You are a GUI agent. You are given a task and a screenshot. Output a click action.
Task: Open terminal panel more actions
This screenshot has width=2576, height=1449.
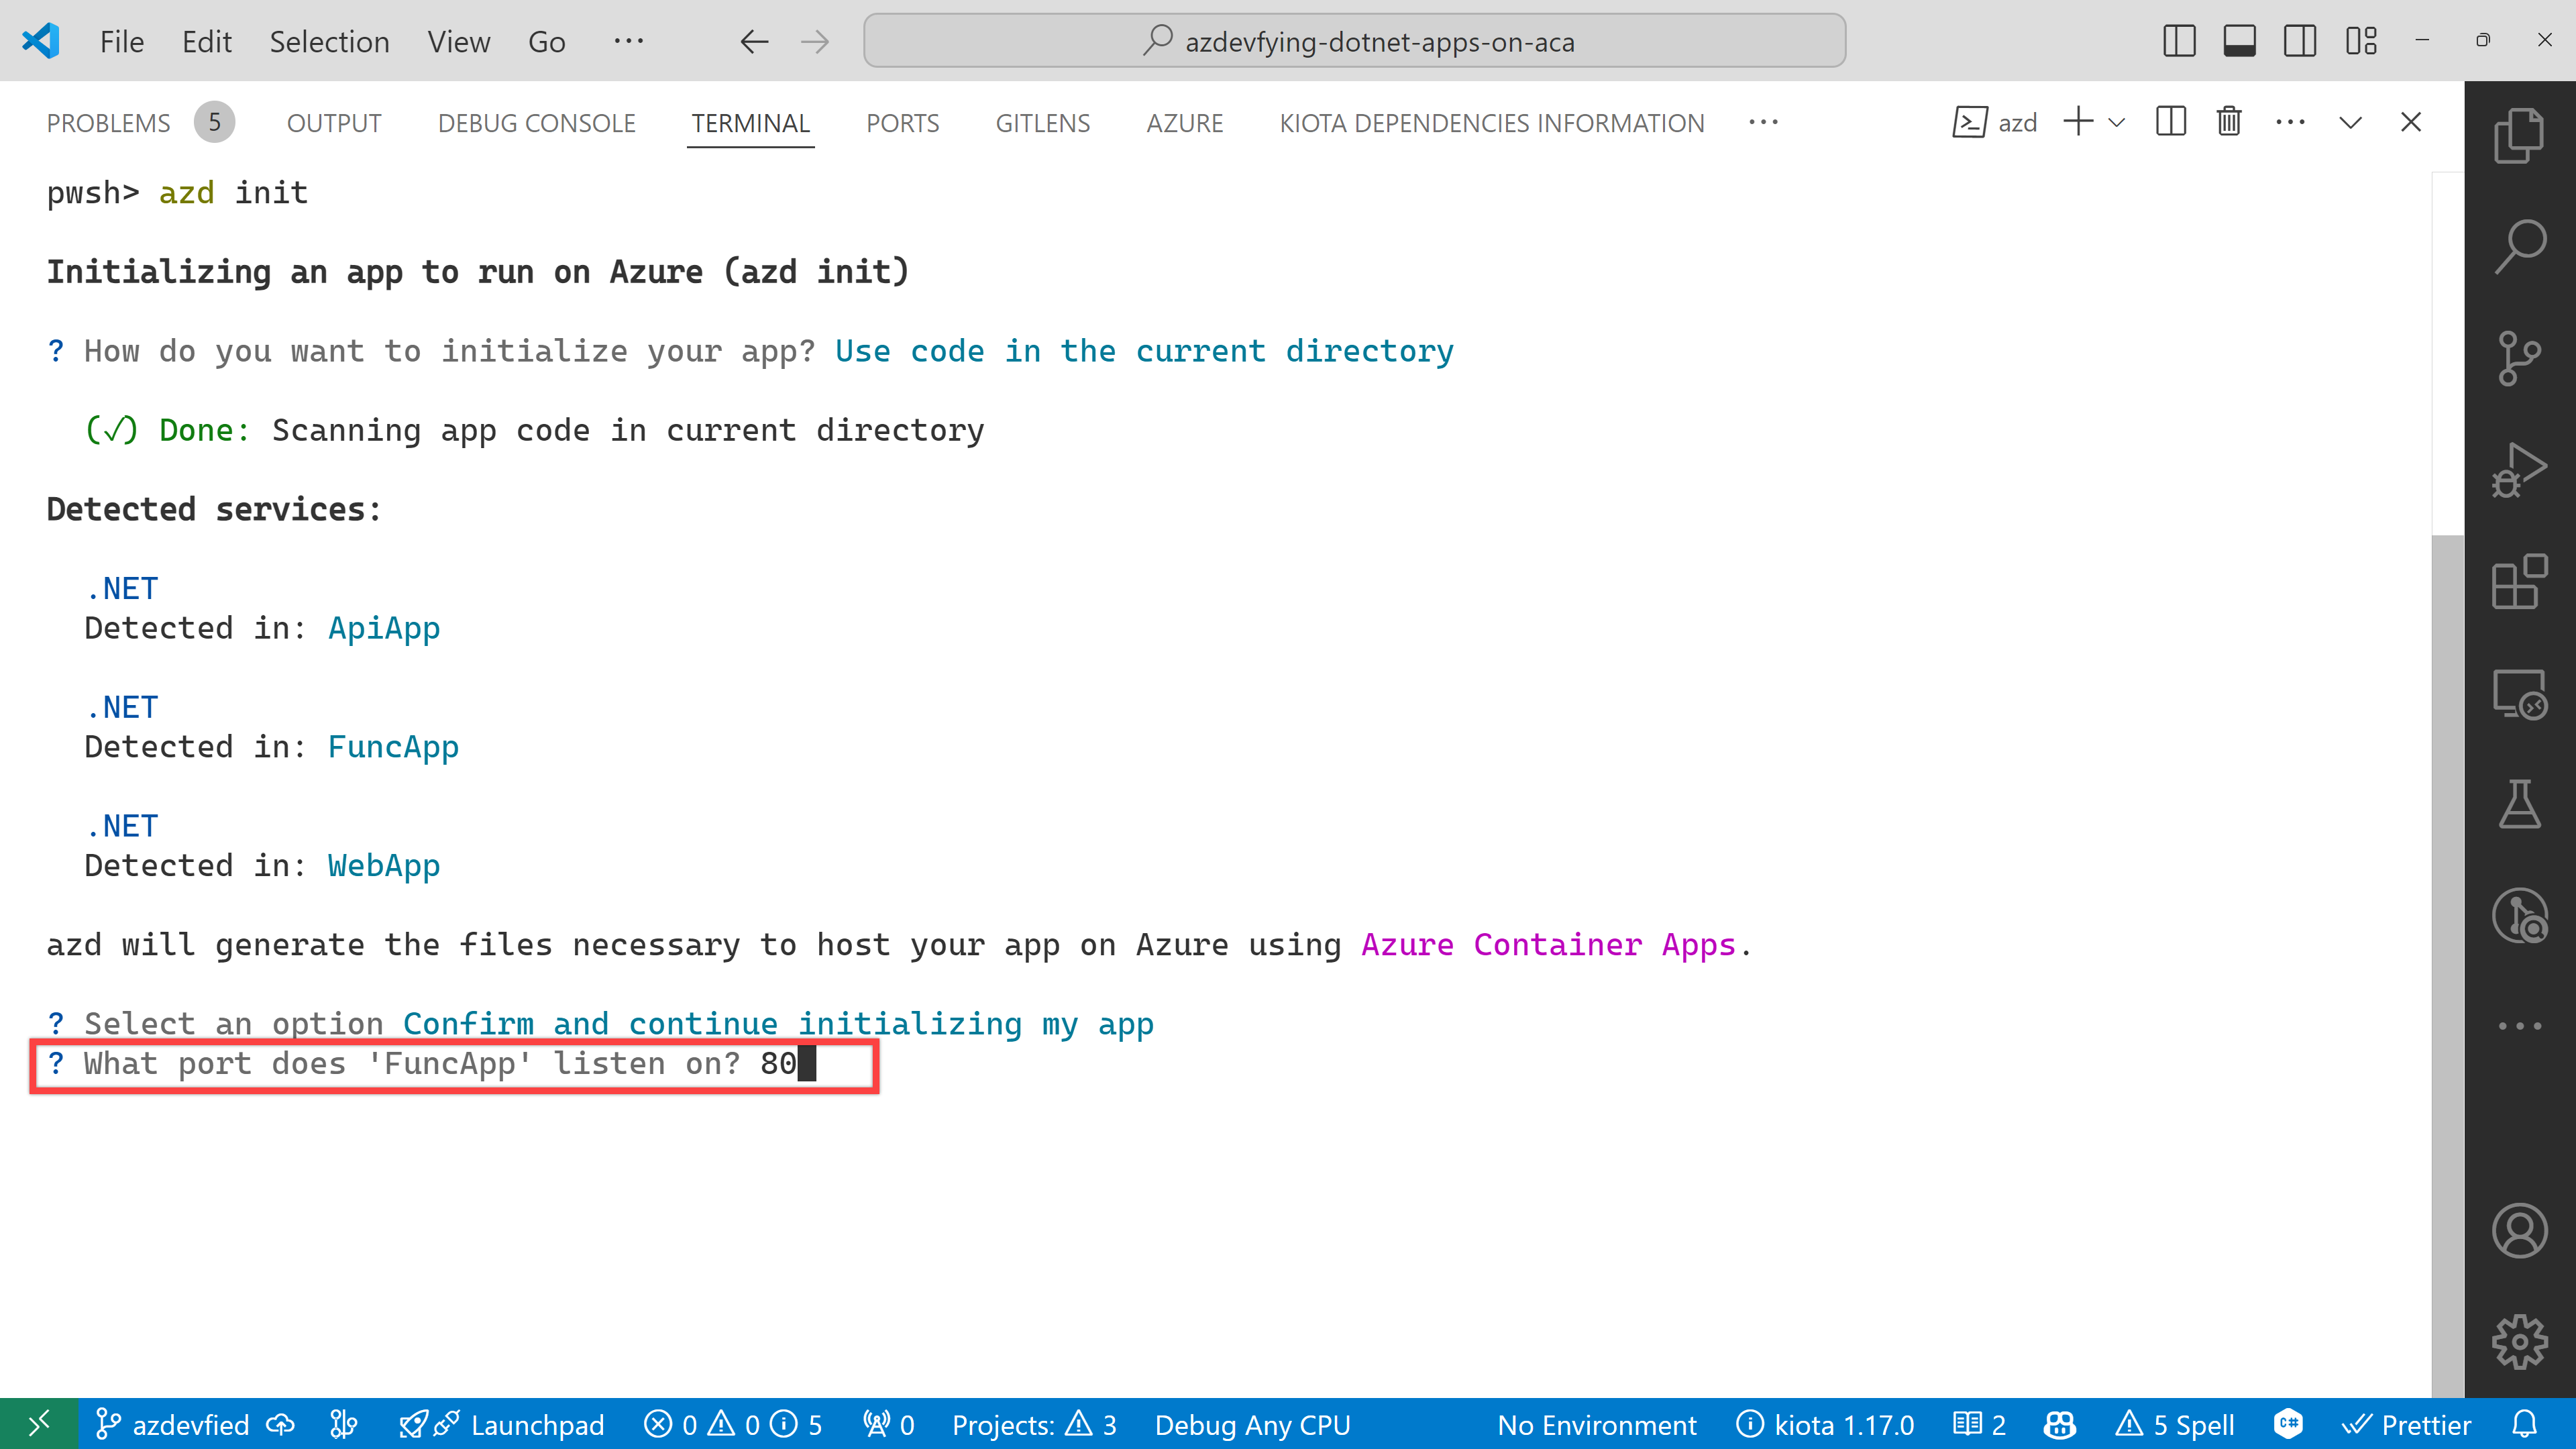pyautogui.click(x=2290, y=122)
